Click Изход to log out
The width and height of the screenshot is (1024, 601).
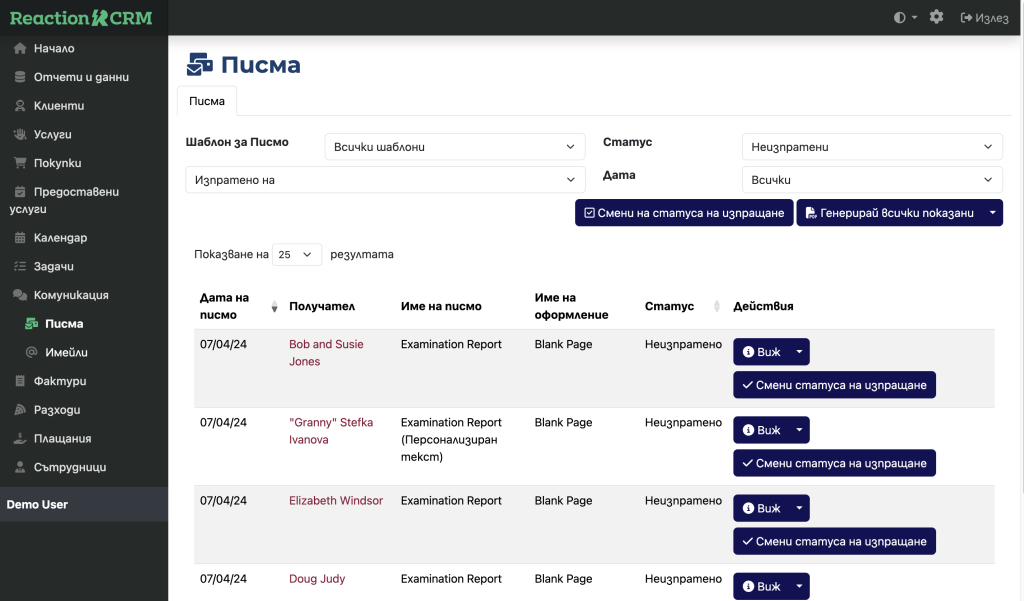click(984, 18)
